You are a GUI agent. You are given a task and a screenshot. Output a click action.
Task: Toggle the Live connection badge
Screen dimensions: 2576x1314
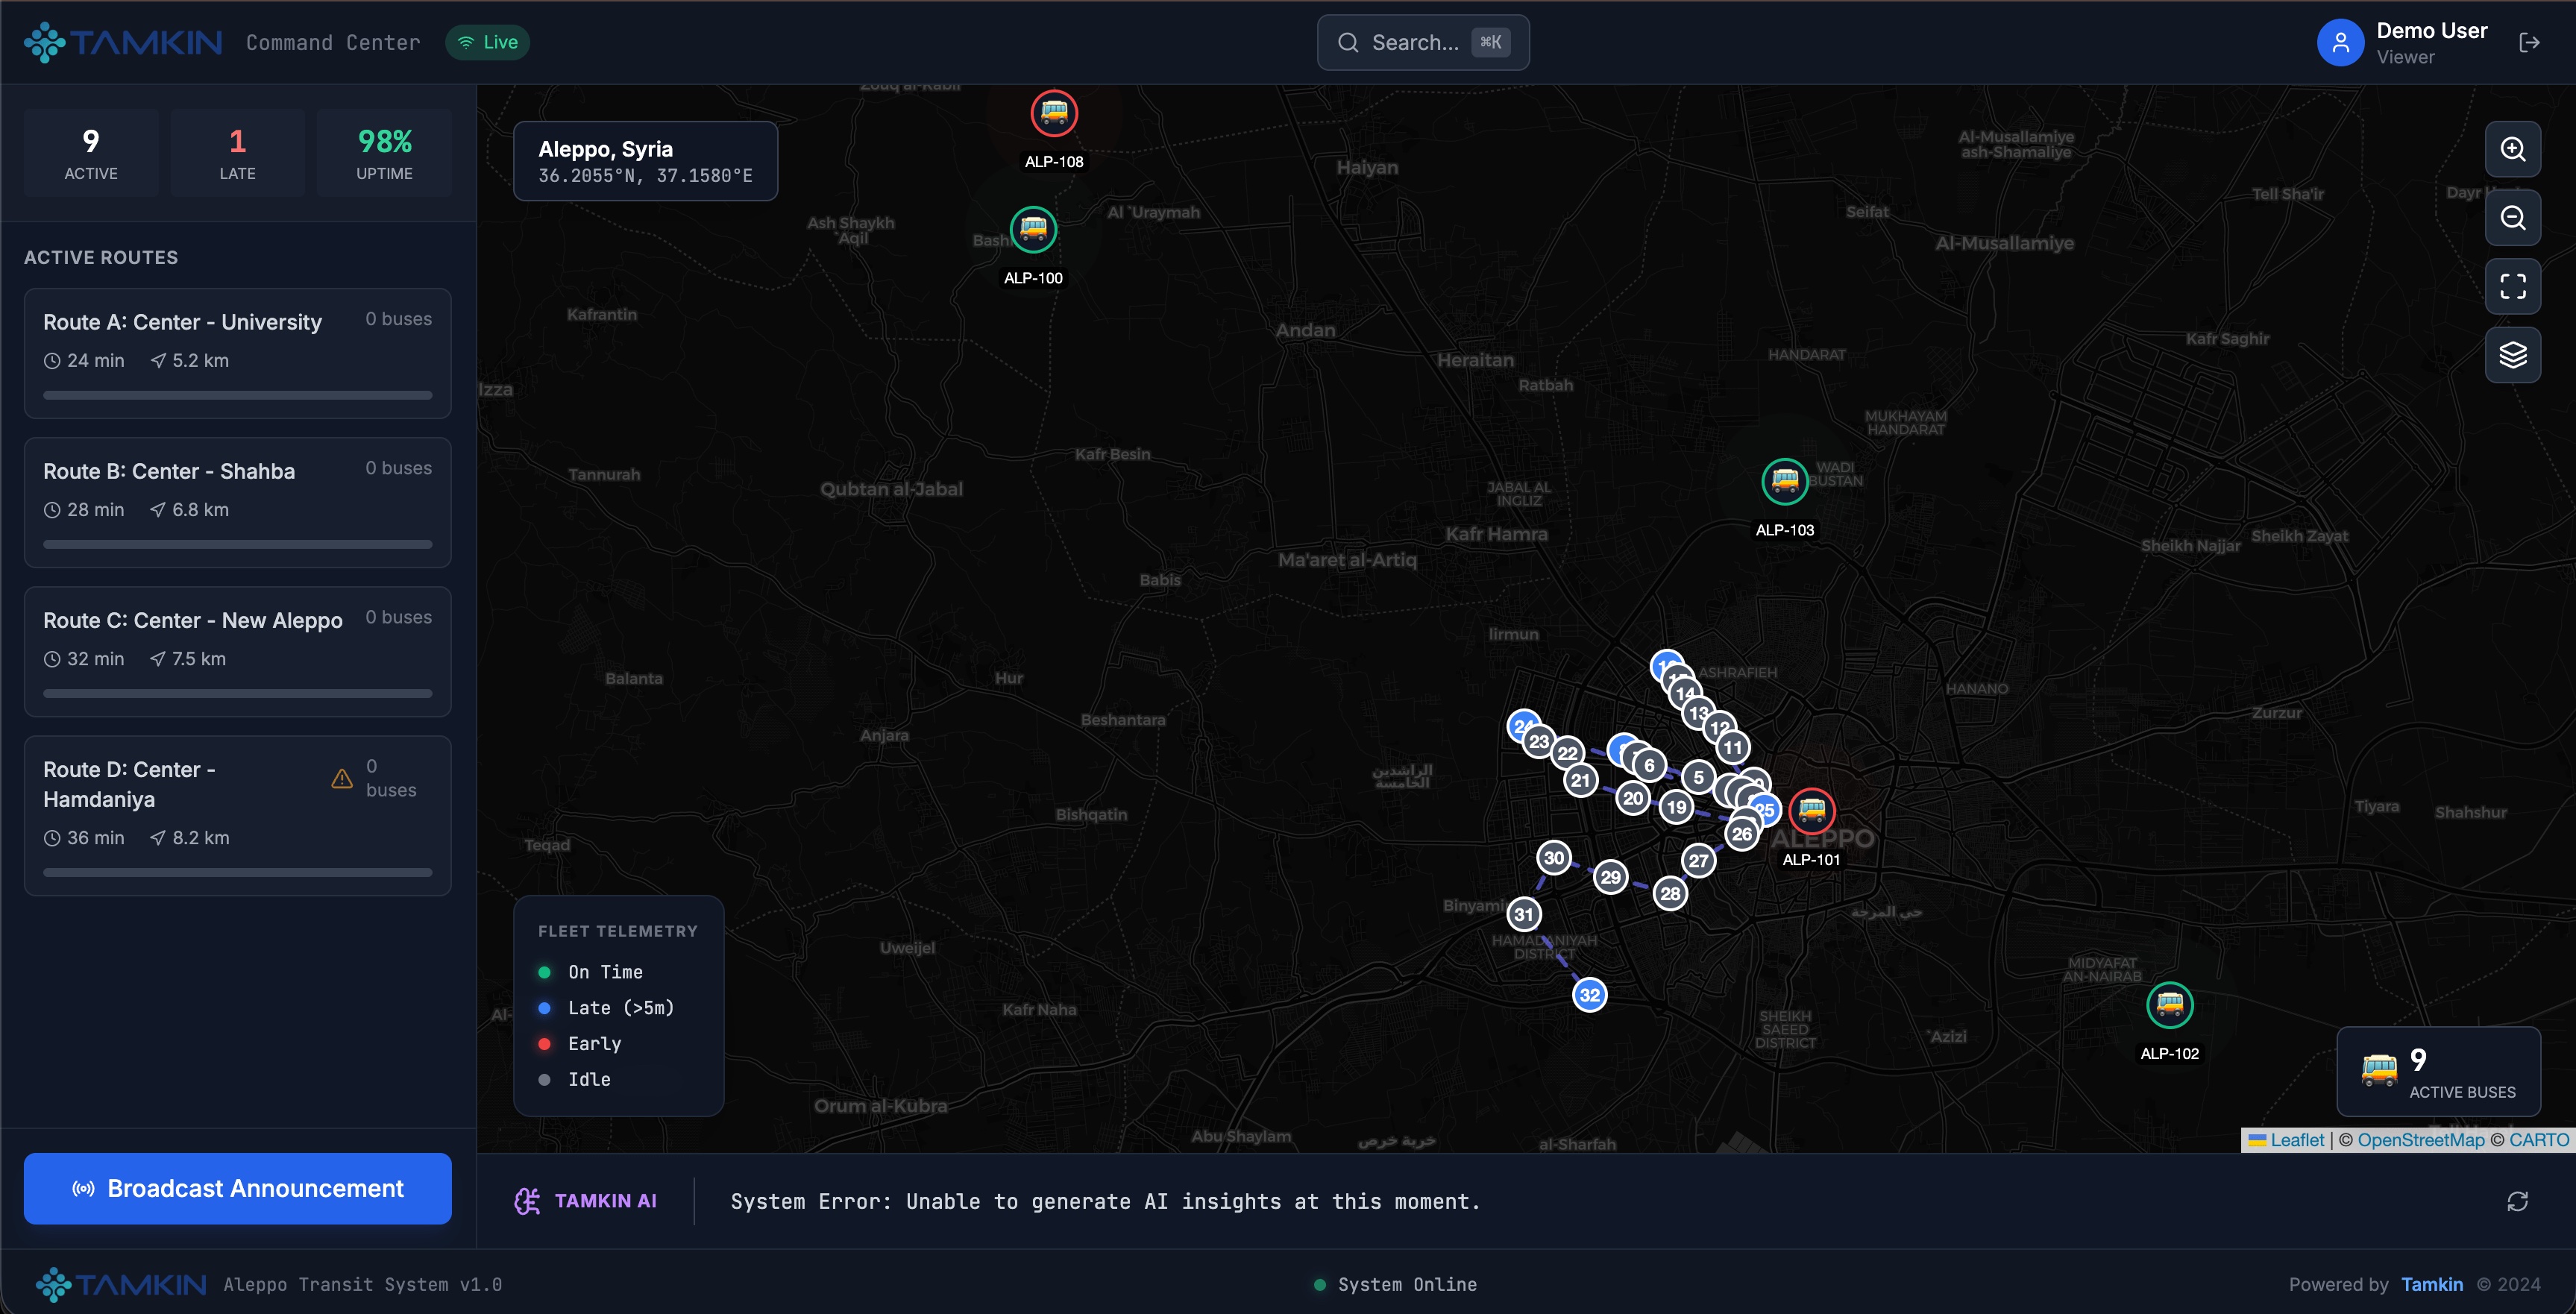[x=488, y=42]
